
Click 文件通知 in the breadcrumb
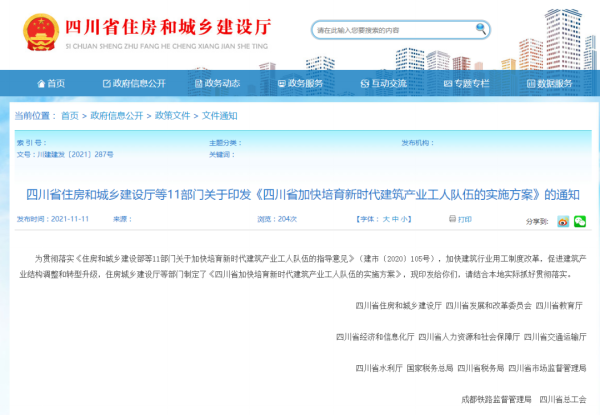[220, 116]
